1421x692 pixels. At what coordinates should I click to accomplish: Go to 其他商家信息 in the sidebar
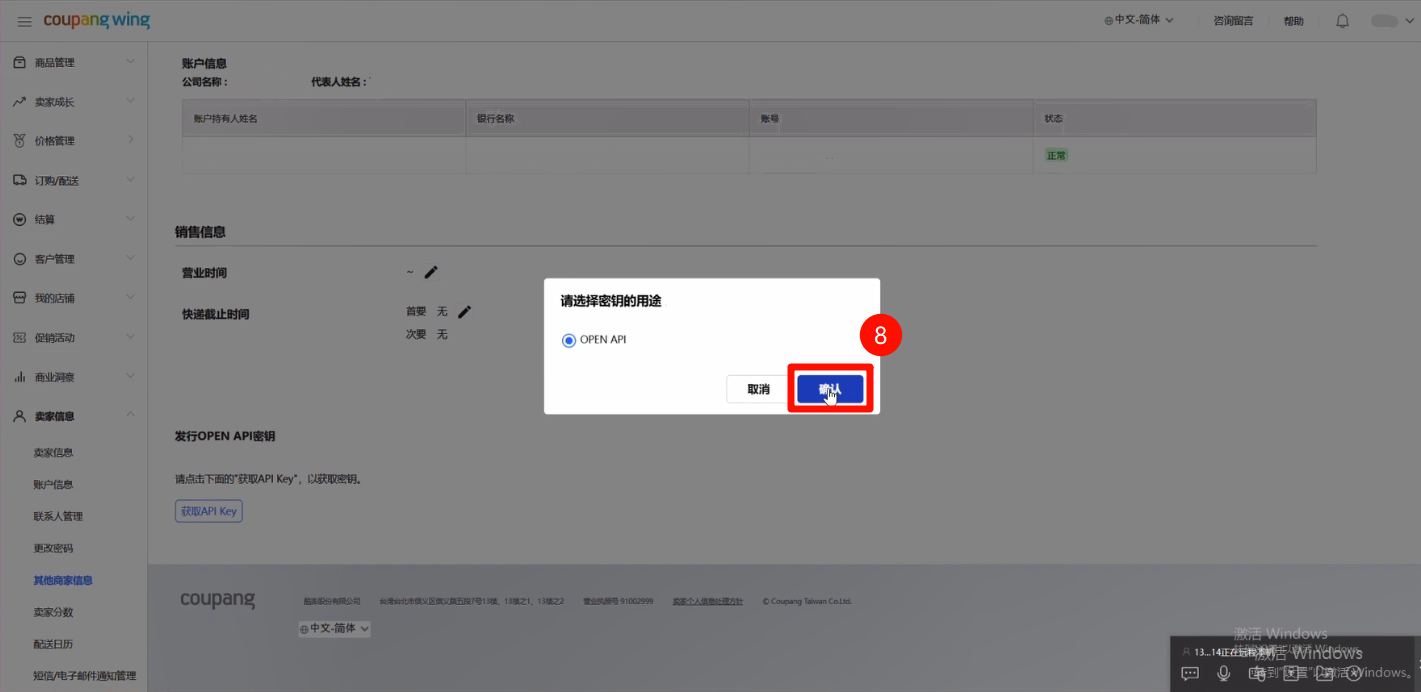(63, 580)
